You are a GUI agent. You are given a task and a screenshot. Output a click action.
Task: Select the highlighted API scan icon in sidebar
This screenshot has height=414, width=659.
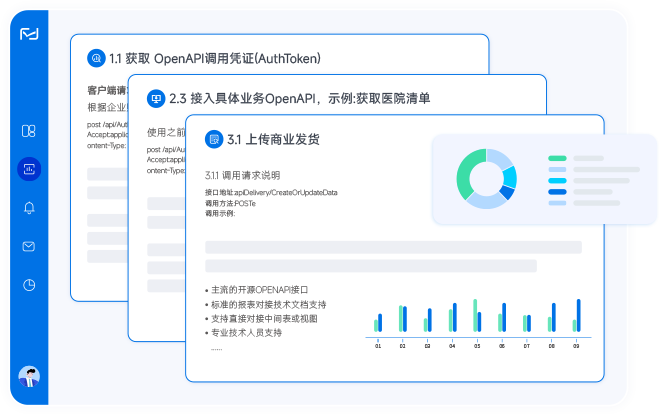coord(29,169)
